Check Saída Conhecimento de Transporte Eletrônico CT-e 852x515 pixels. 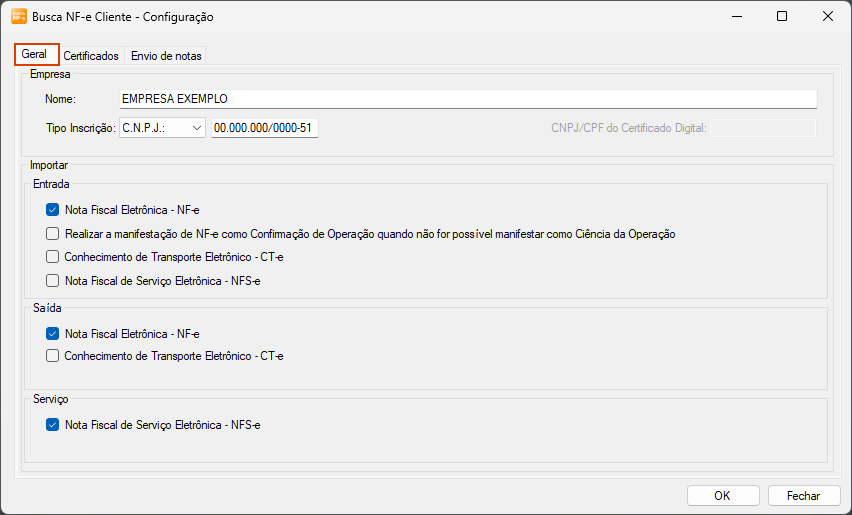point(53,356)
